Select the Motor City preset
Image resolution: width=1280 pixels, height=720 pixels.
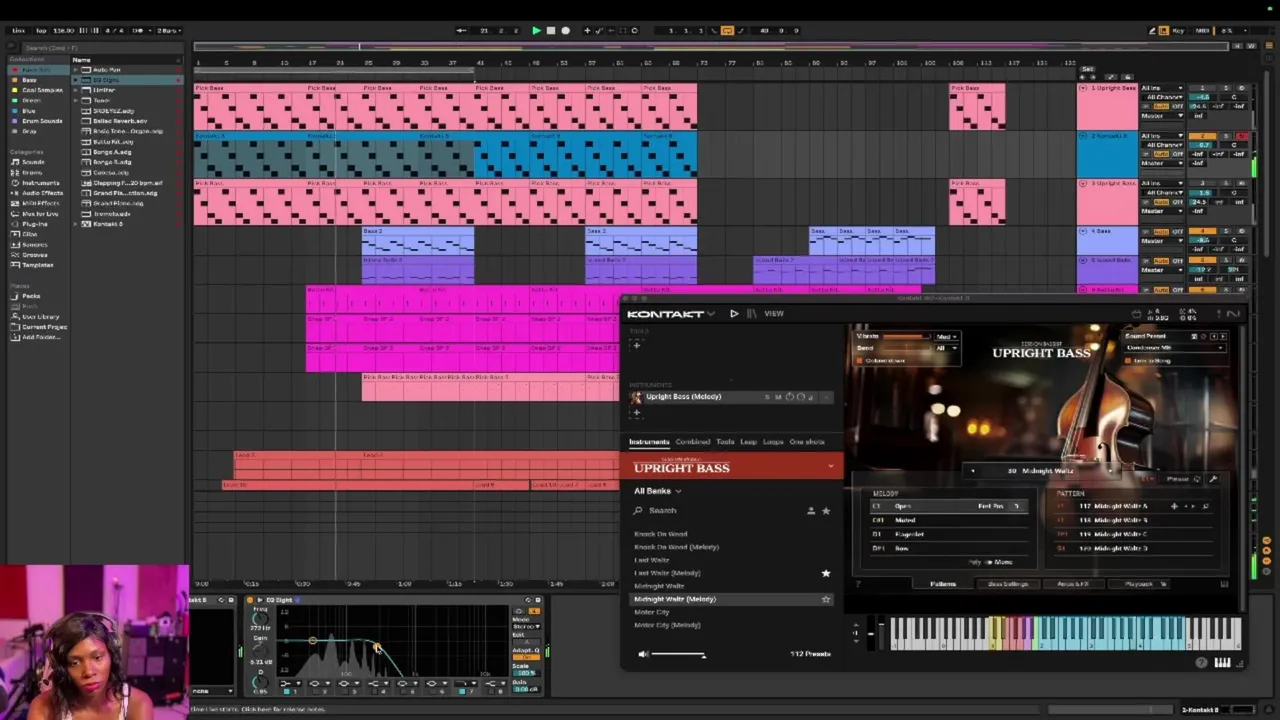coord(652,612)
